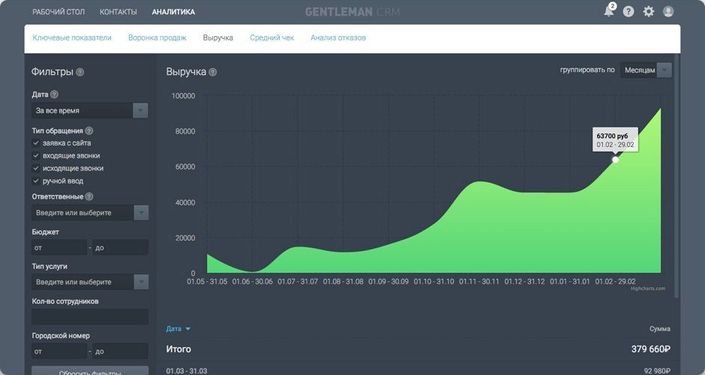The image size is (705, 375).
Task: Toggle the входящие звонки checkbox
Action: click(36, 156)
